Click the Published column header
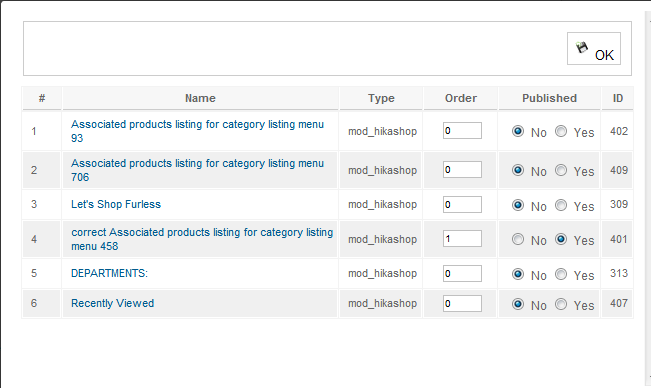Image resolution: width=651 pixels, height=388 pixels. [x=549, y=98]
